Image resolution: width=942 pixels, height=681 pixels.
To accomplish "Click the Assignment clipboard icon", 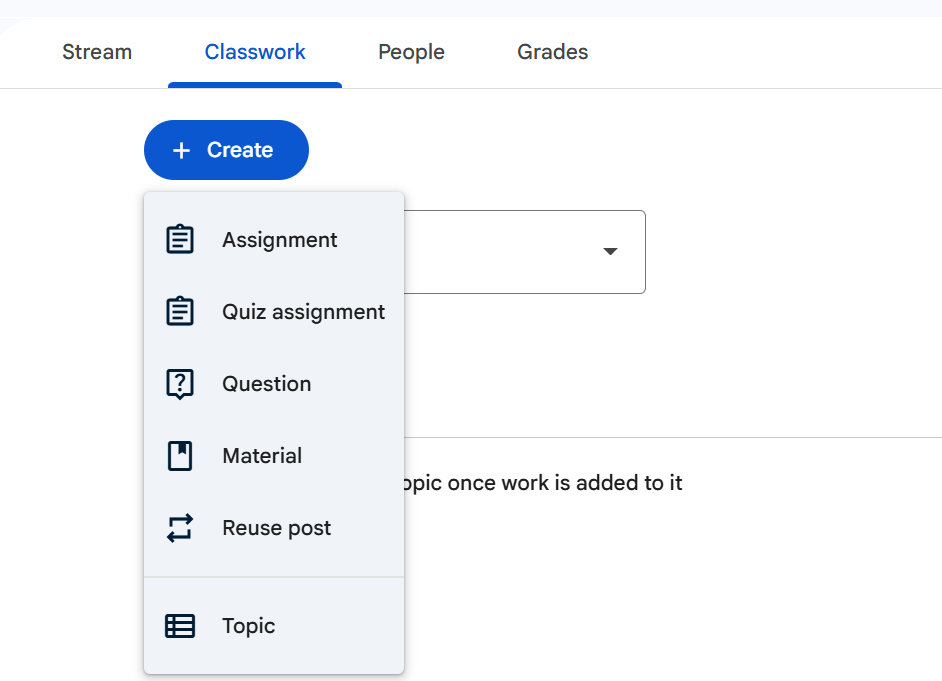I will coord(180,240).
